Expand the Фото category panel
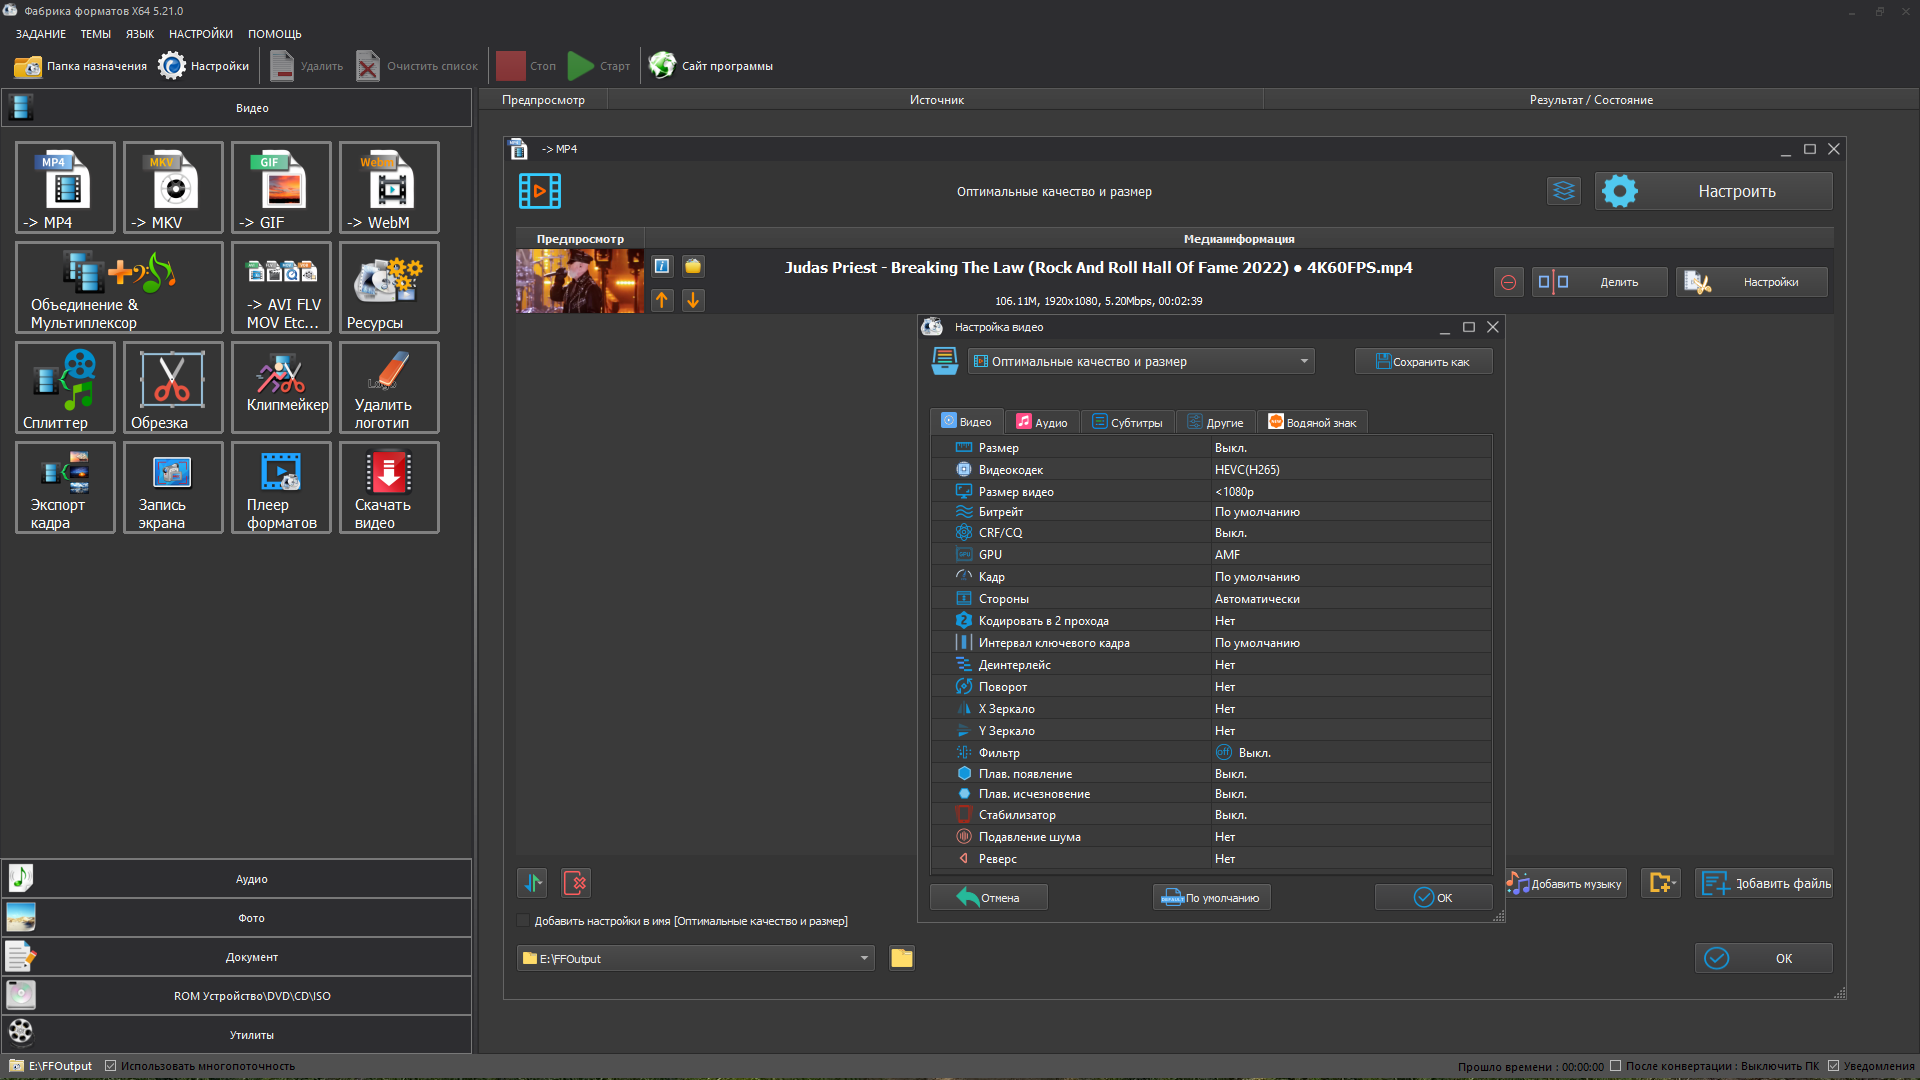1920x1080 pixels. [237, 918]
